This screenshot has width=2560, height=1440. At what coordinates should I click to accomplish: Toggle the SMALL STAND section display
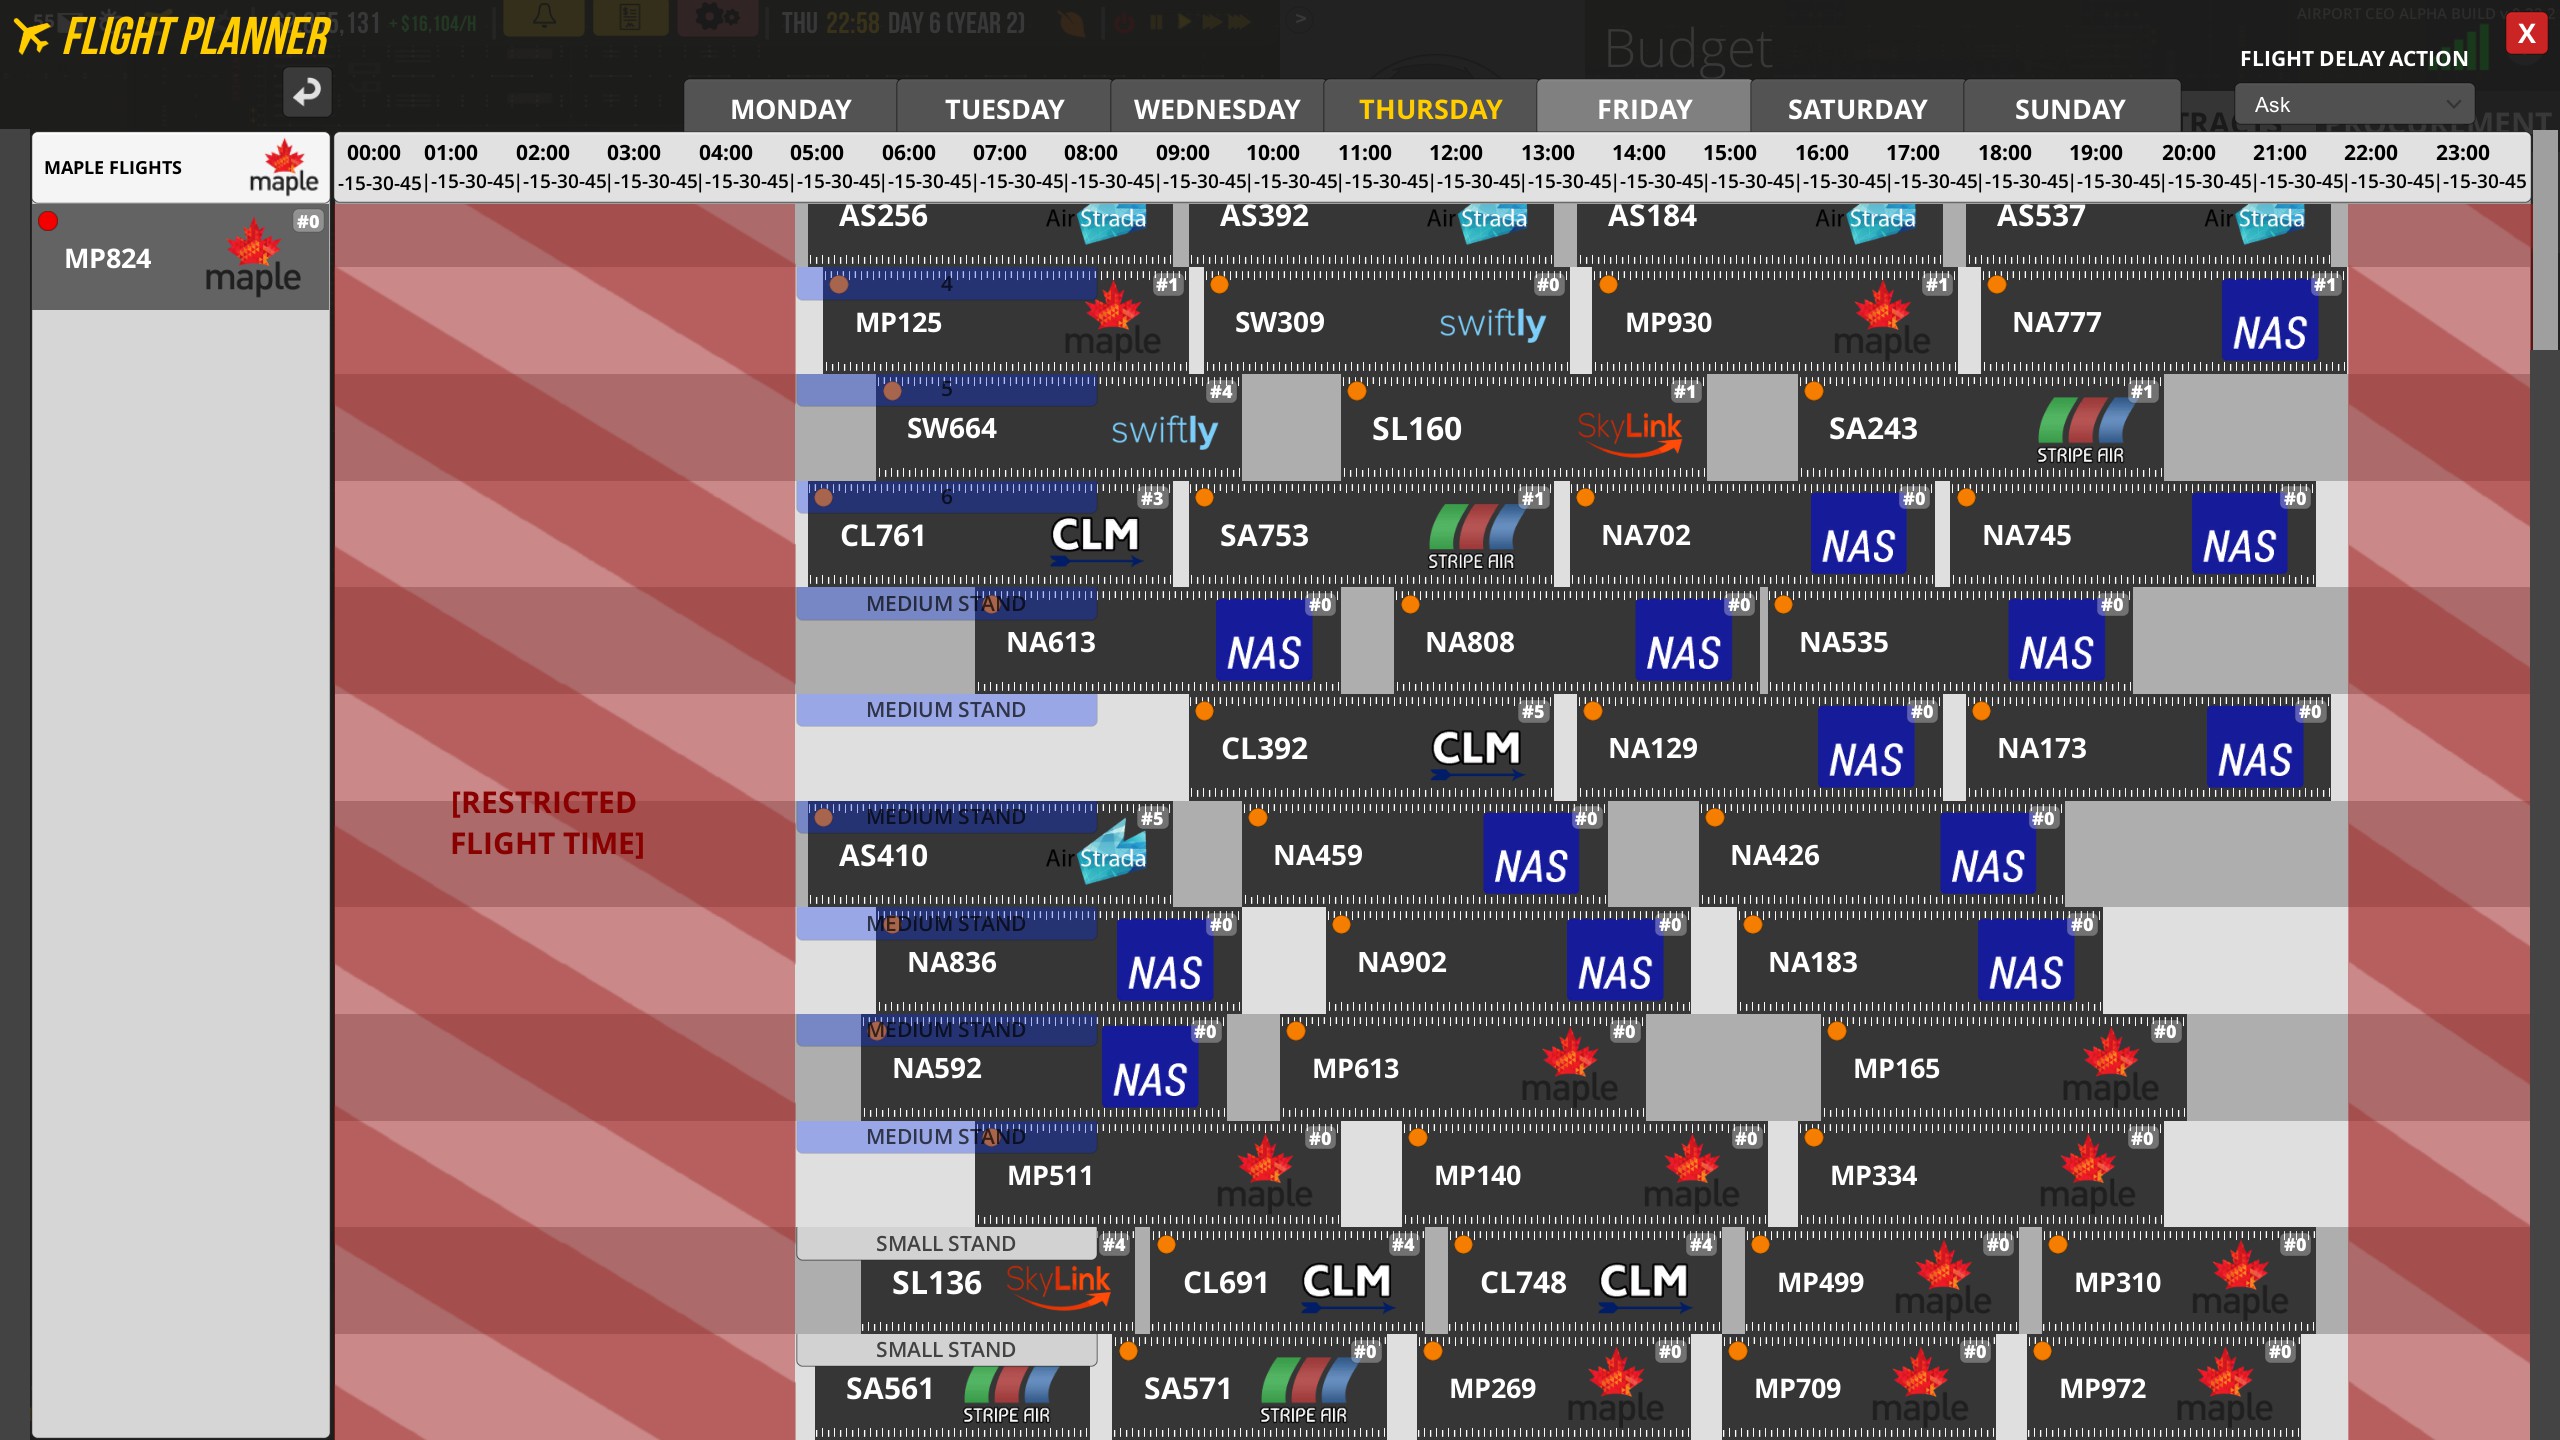[x=948, y=1241]
